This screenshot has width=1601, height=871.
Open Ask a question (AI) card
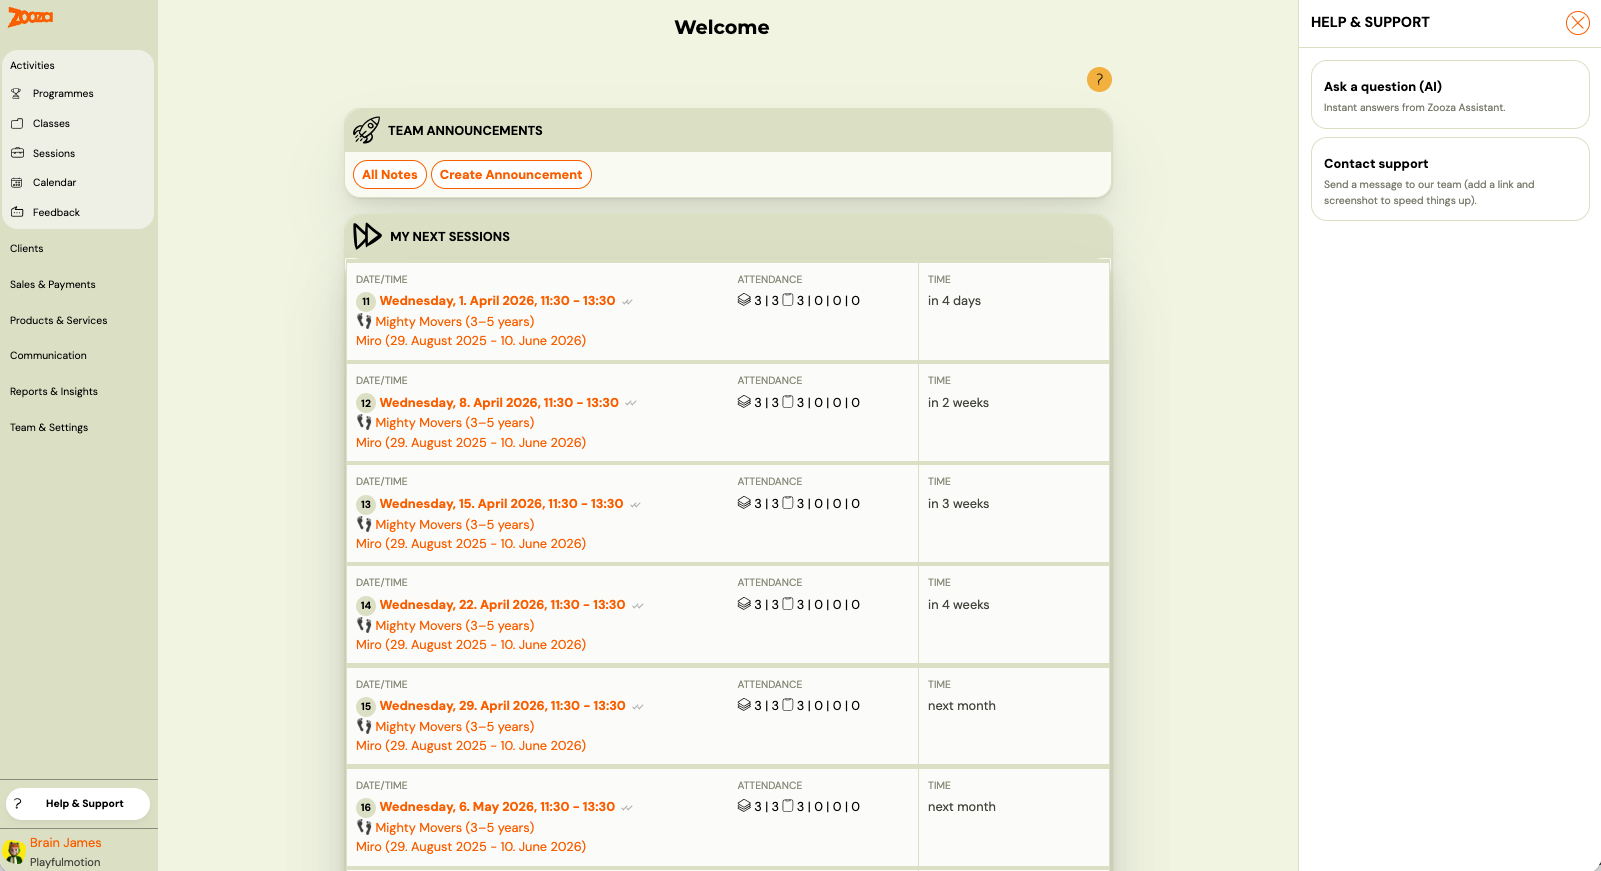coord(1450,95)
